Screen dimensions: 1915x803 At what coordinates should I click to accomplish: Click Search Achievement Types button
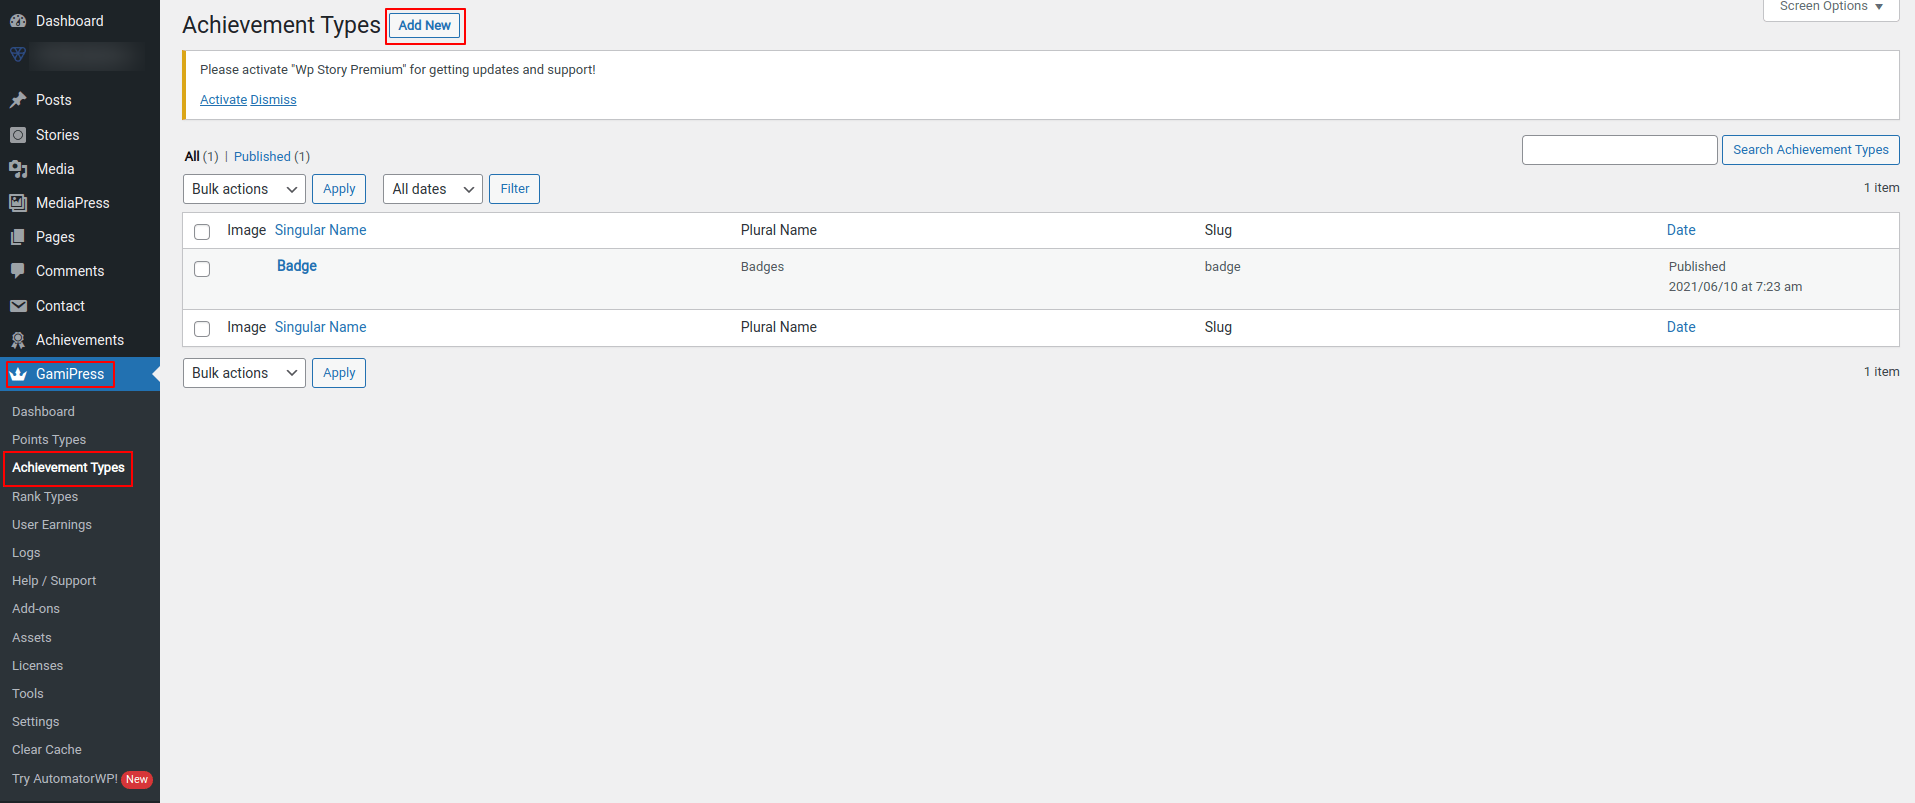[1811, 150]
